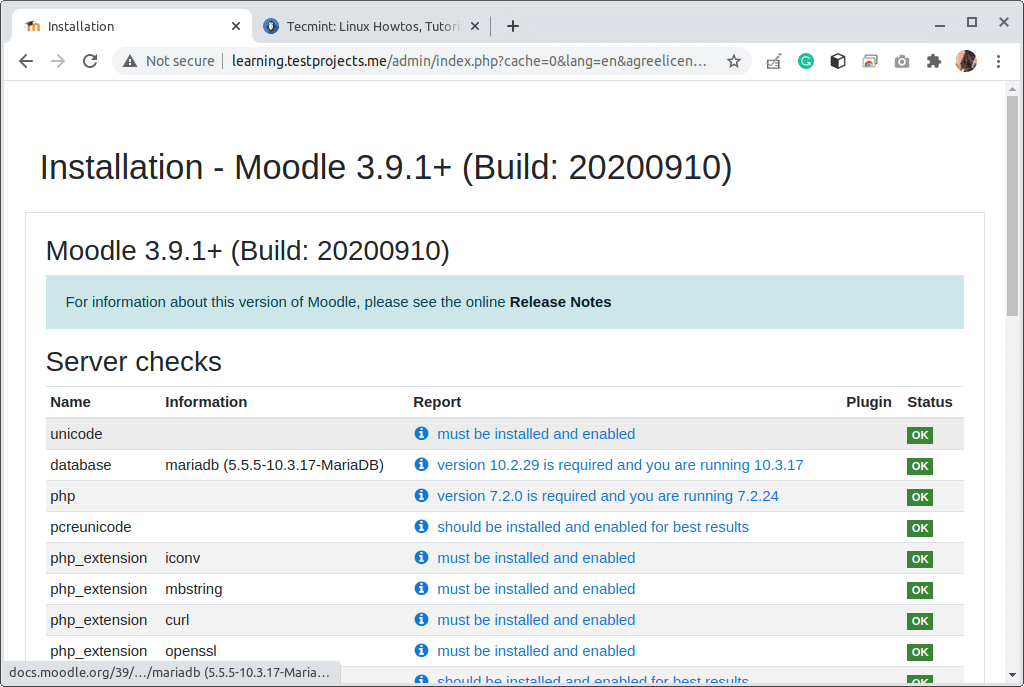This screenshot has width=1024, height=687.
Task: Click info icon in curl row
Action: click(421, 620)
